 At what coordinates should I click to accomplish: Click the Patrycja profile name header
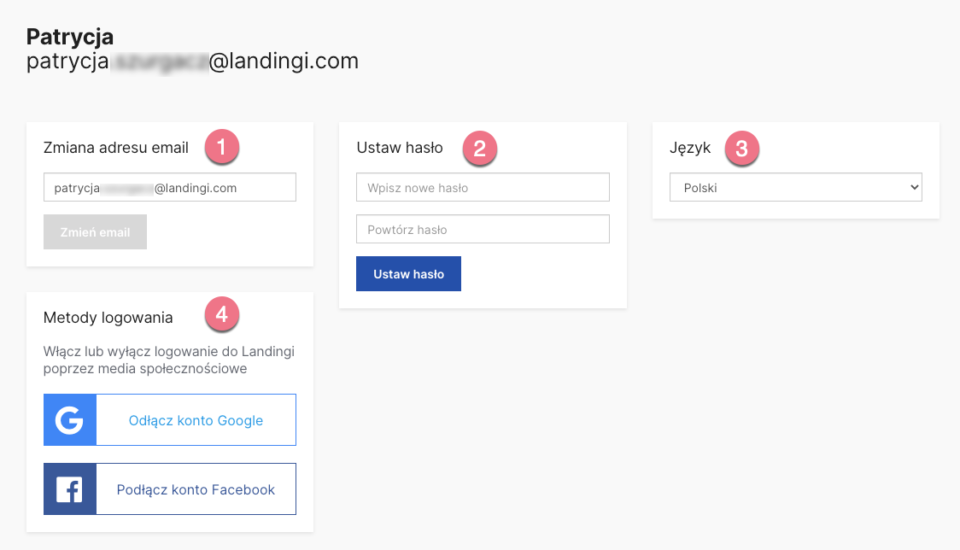(x=70, y=37)
